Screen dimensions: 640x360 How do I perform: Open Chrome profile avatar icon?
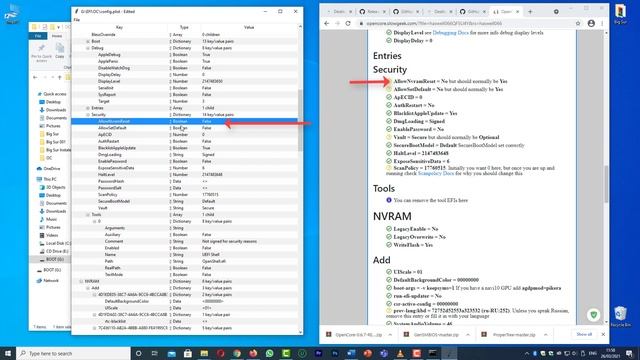click(591, 24)
